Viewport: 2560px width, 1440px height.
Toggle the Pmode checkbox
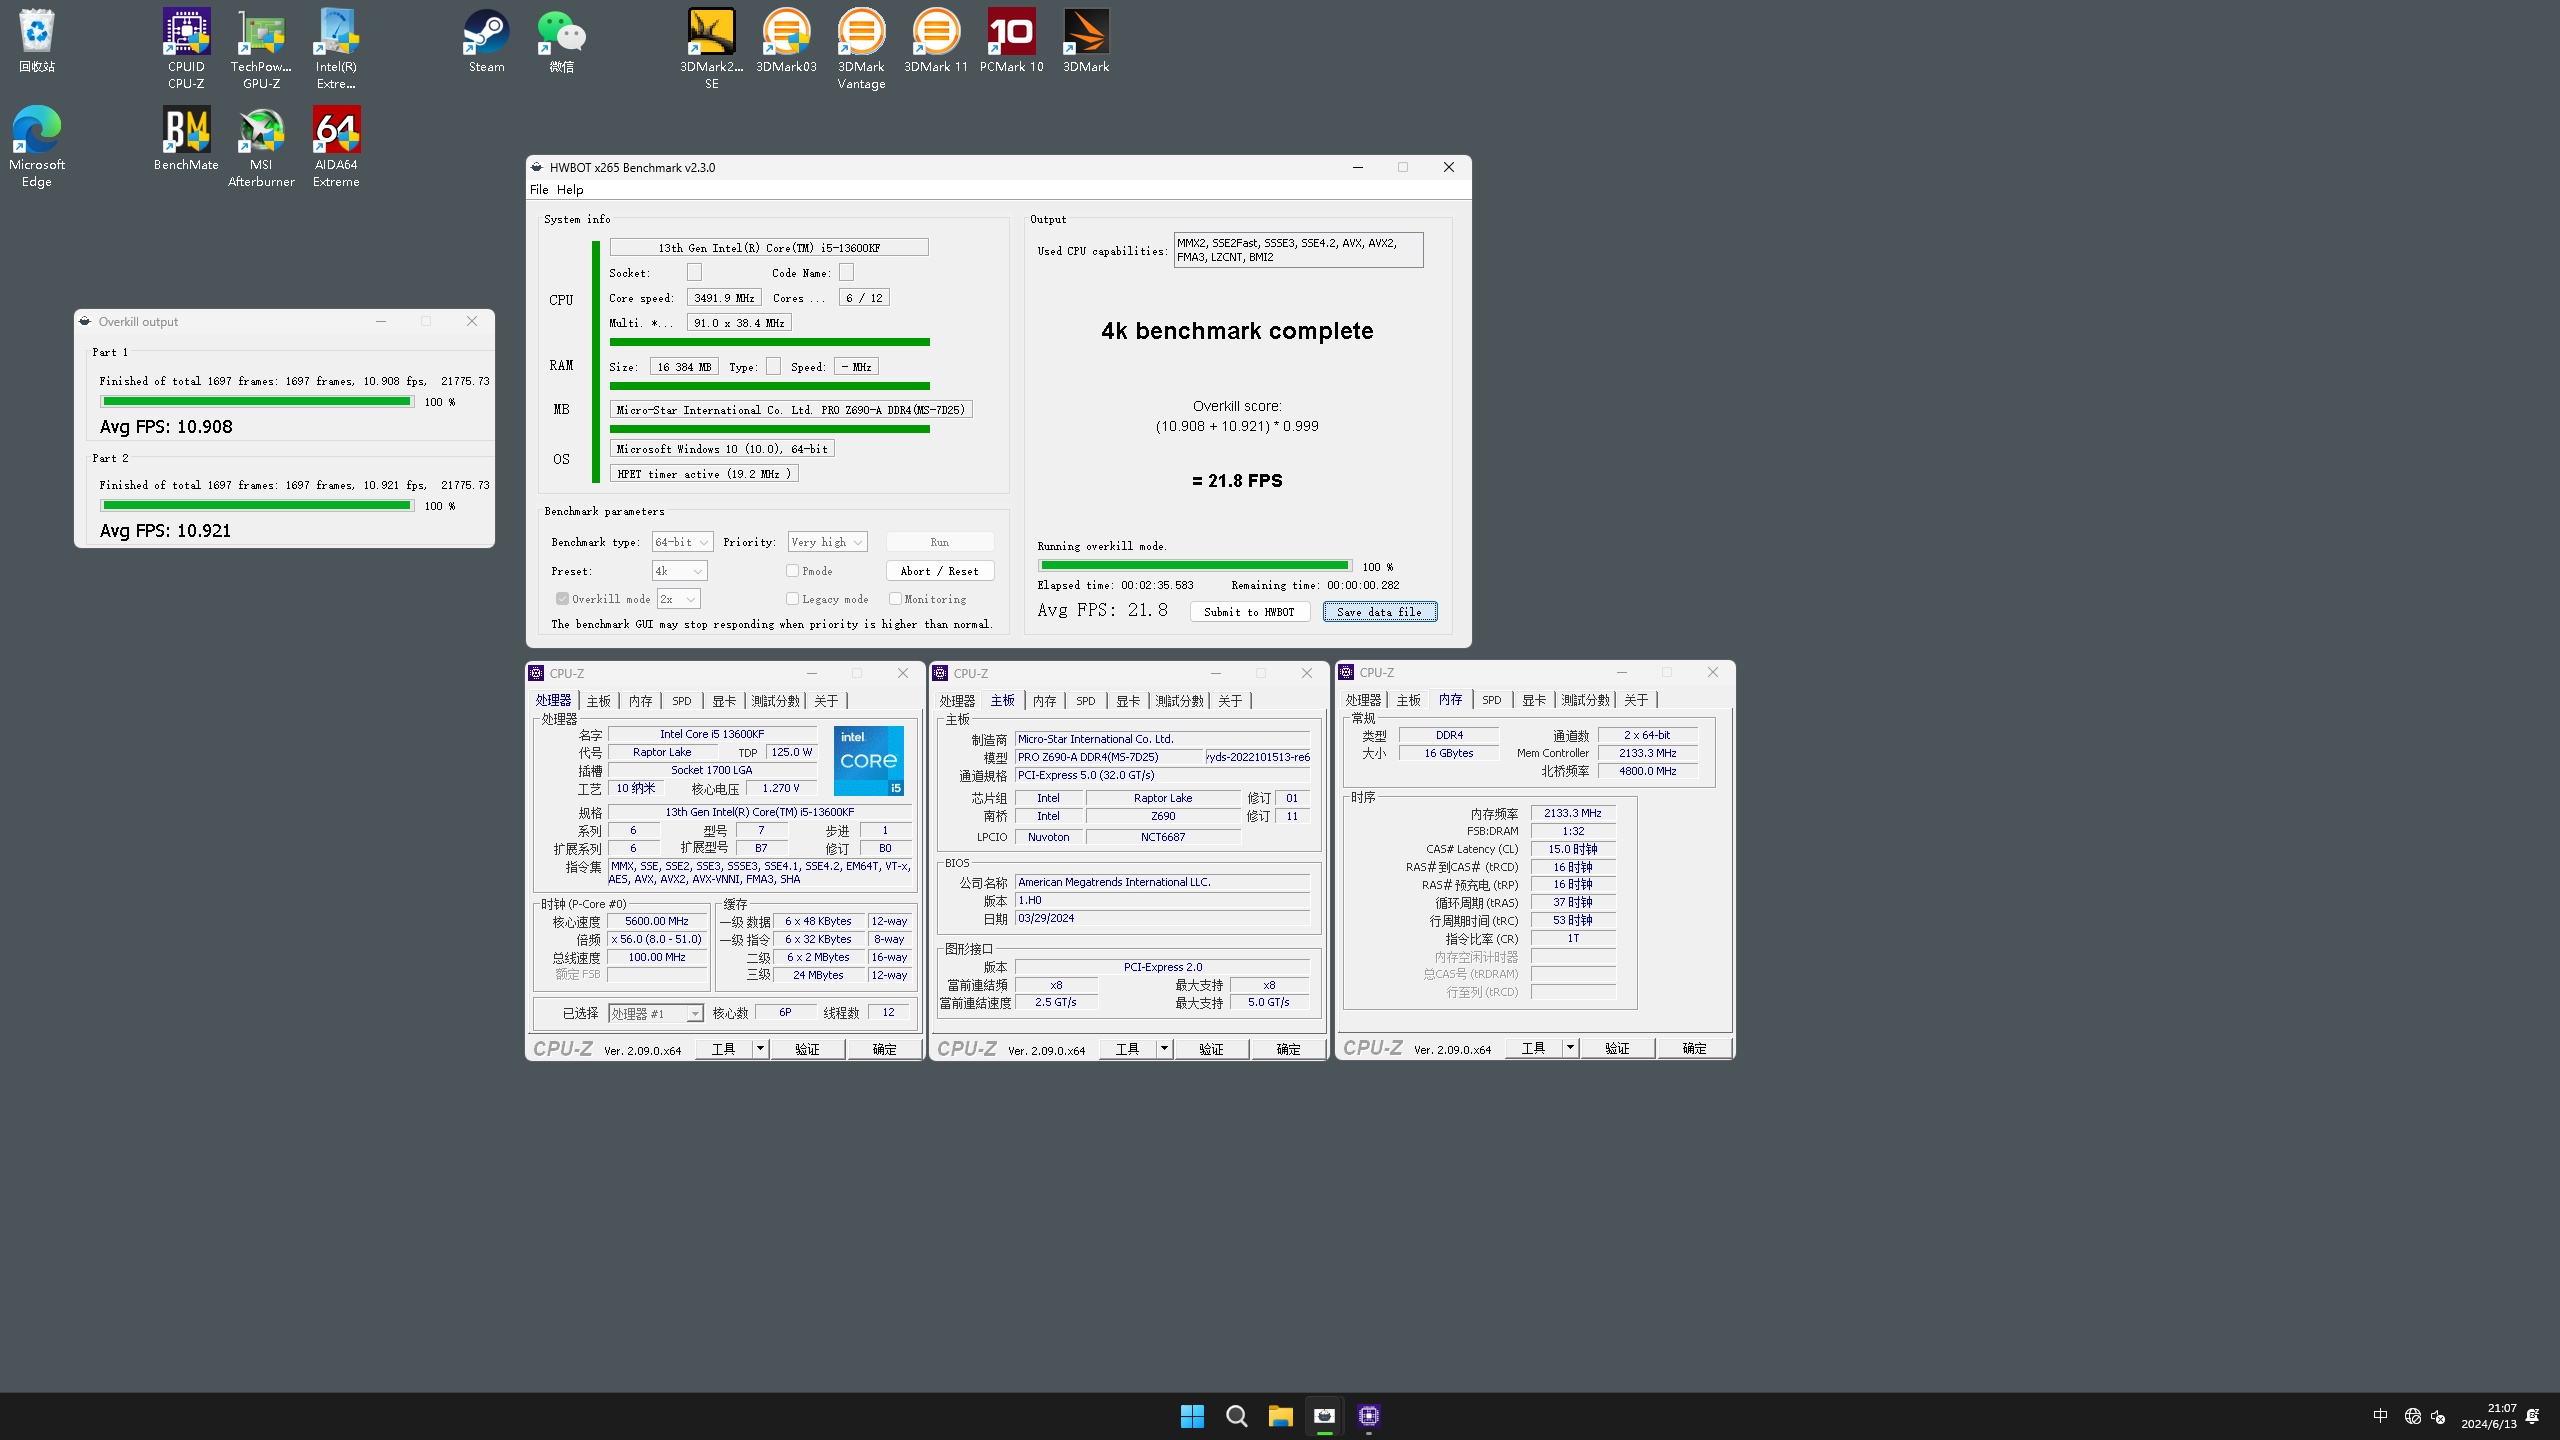[792, 571]
